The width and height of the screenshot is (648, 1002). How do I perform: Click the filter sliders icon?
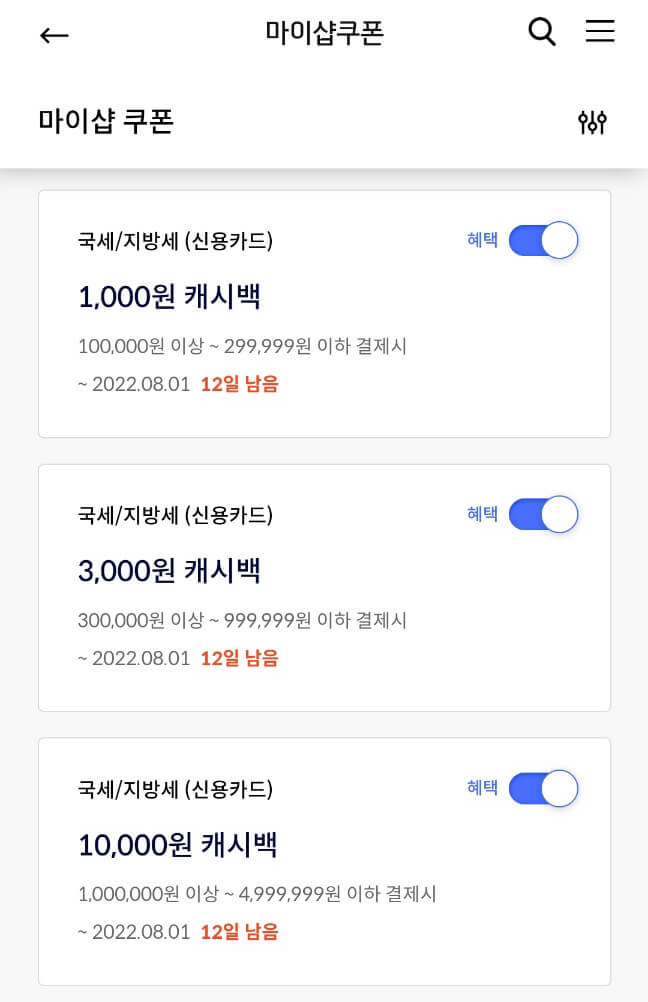[x=592, y=122]
